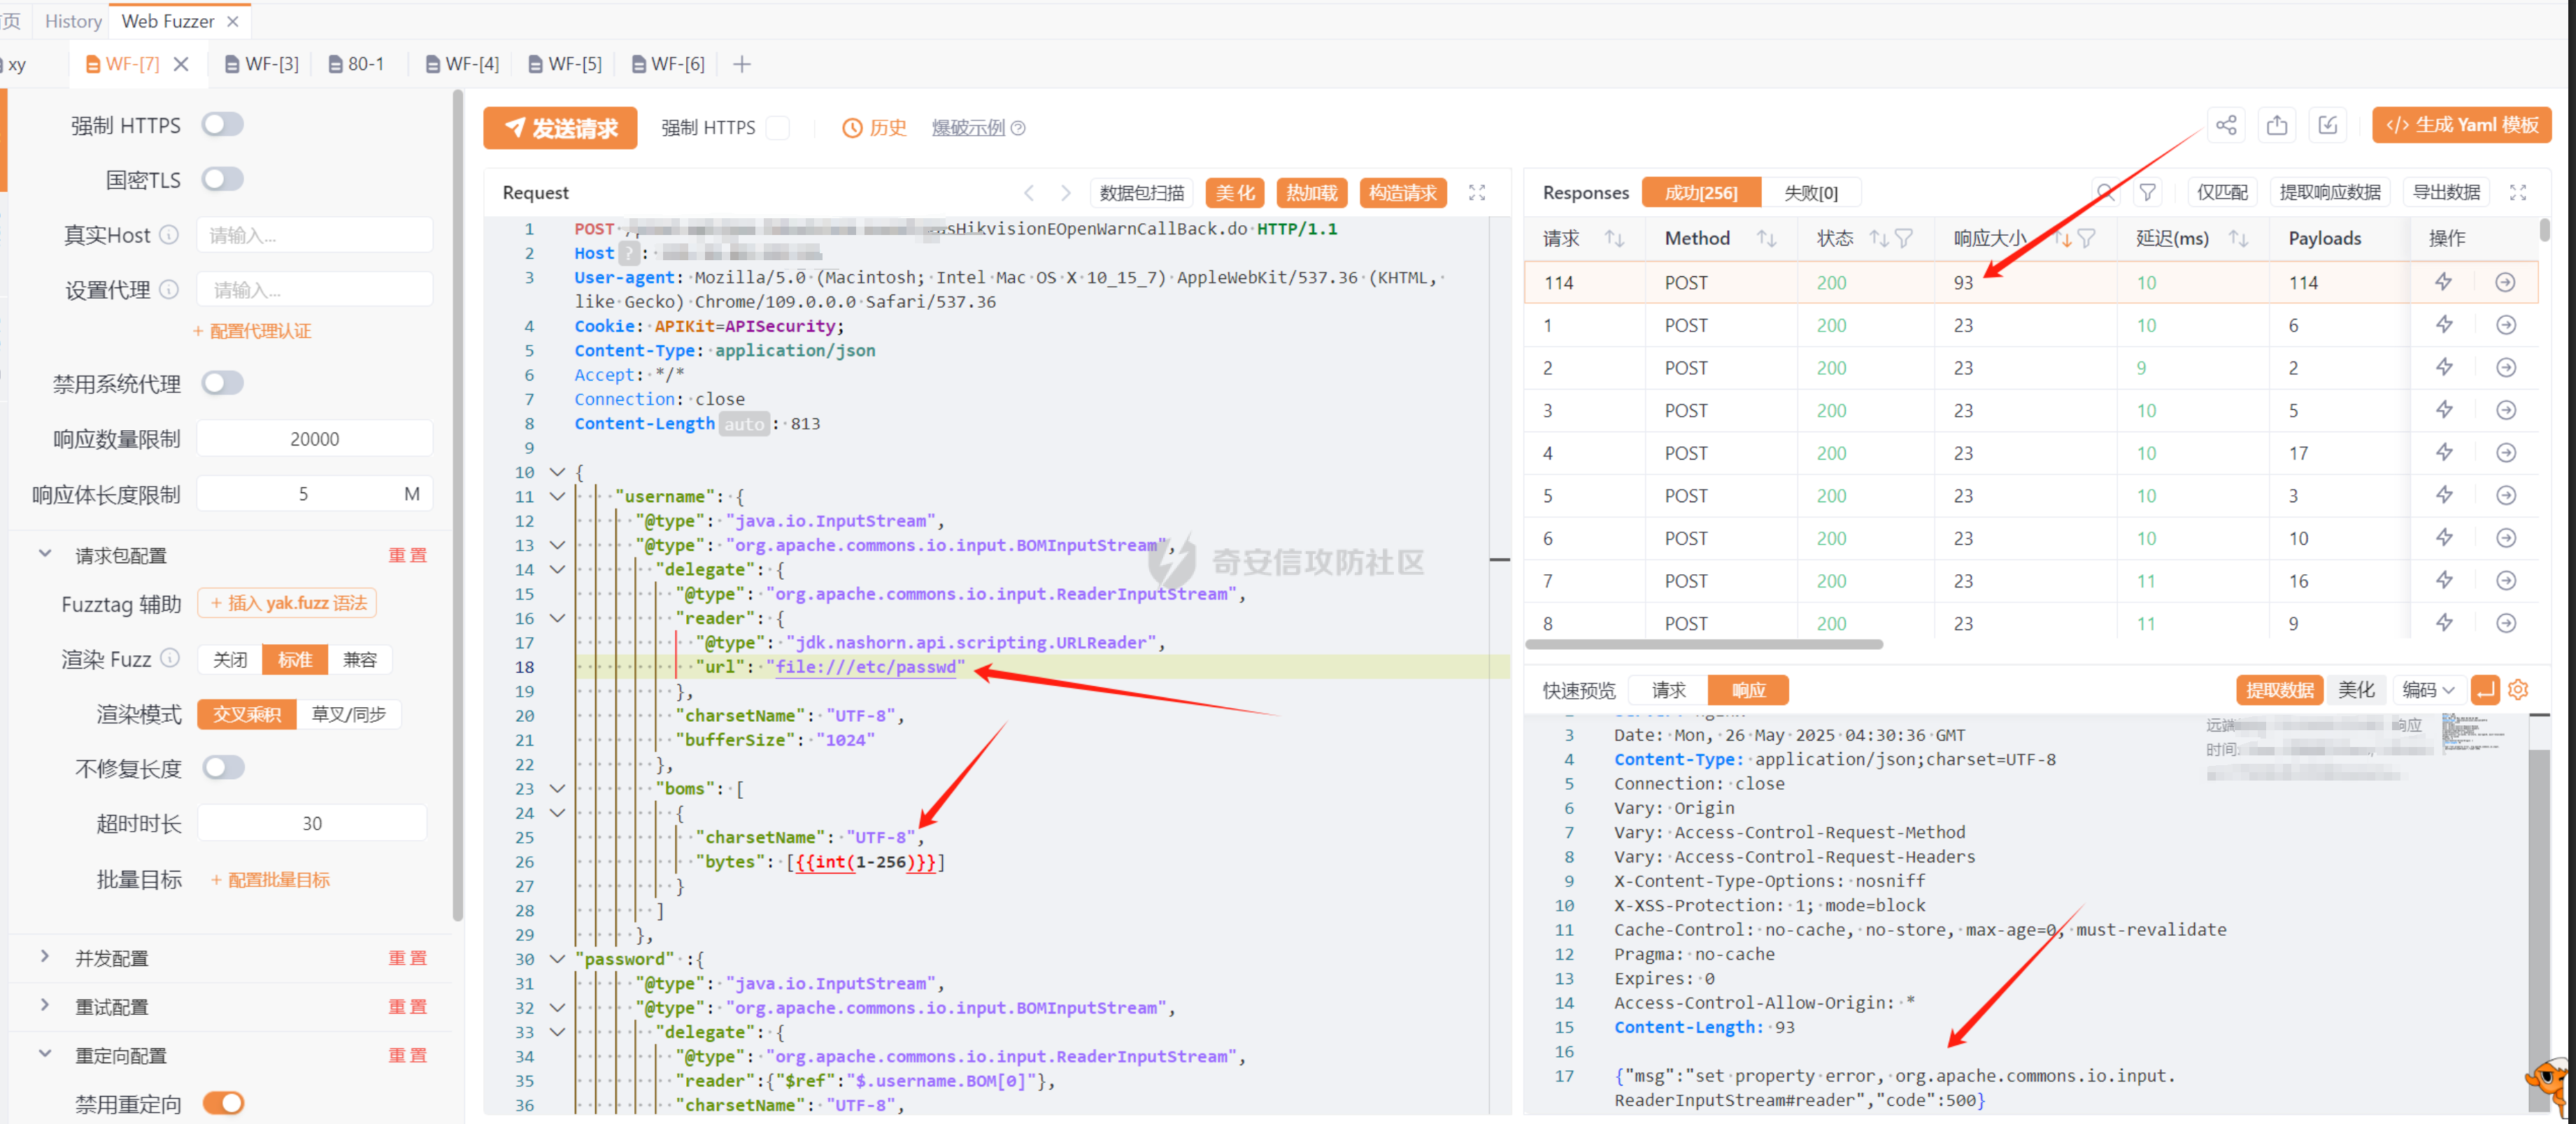Set 渲染 Fuzz to 兼容
The width and height of the screenshot is (2576, 1124).
tap(360, 659)
